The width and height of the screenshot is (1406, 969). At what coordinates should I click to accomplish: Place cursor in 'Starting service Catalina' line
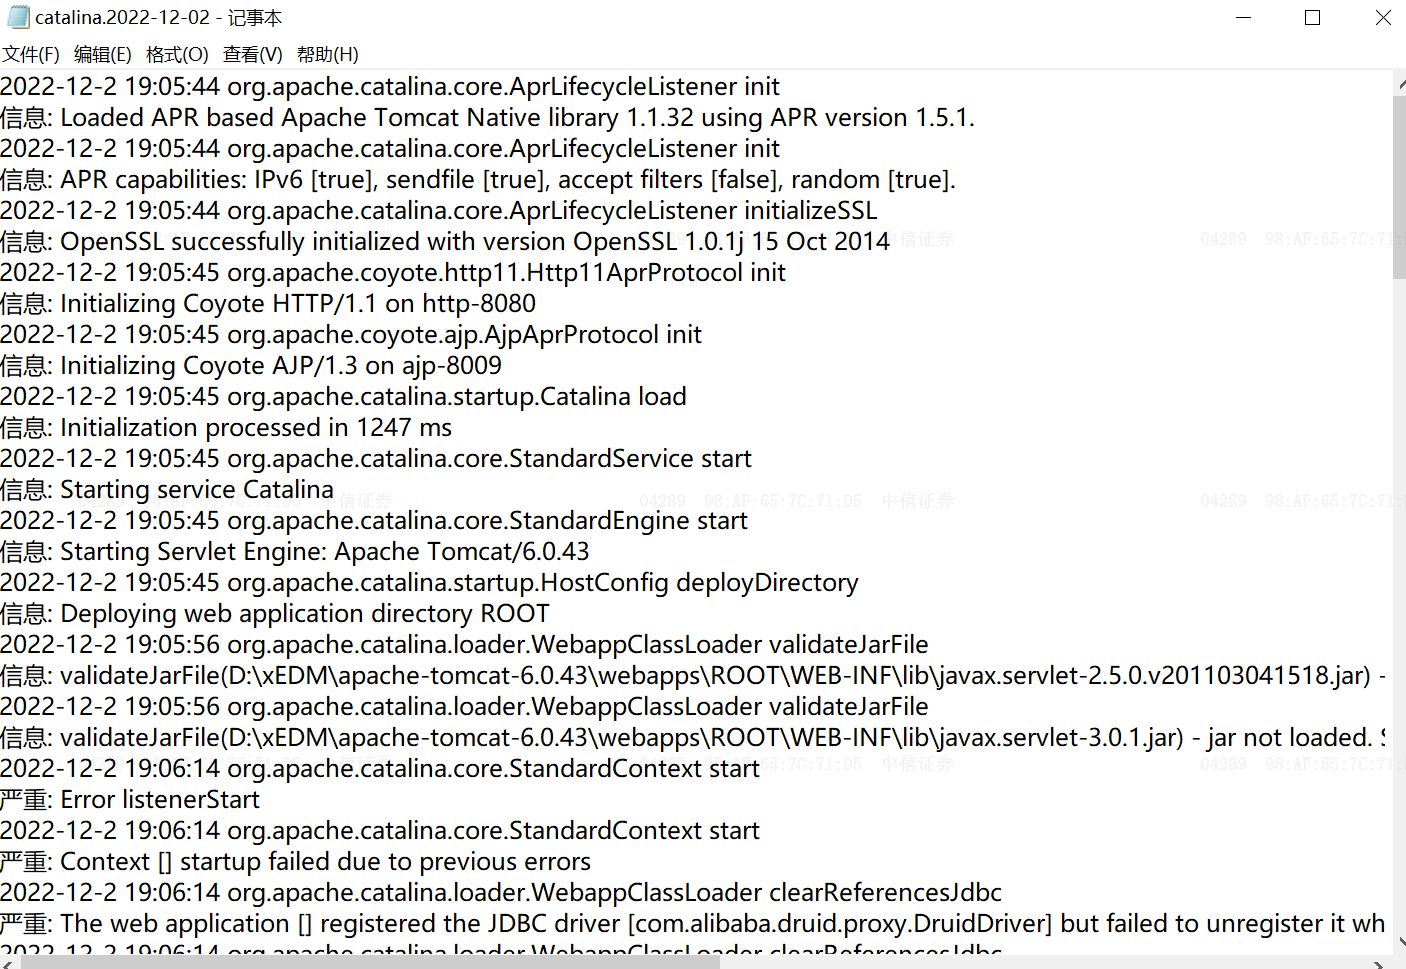(167, 489)
